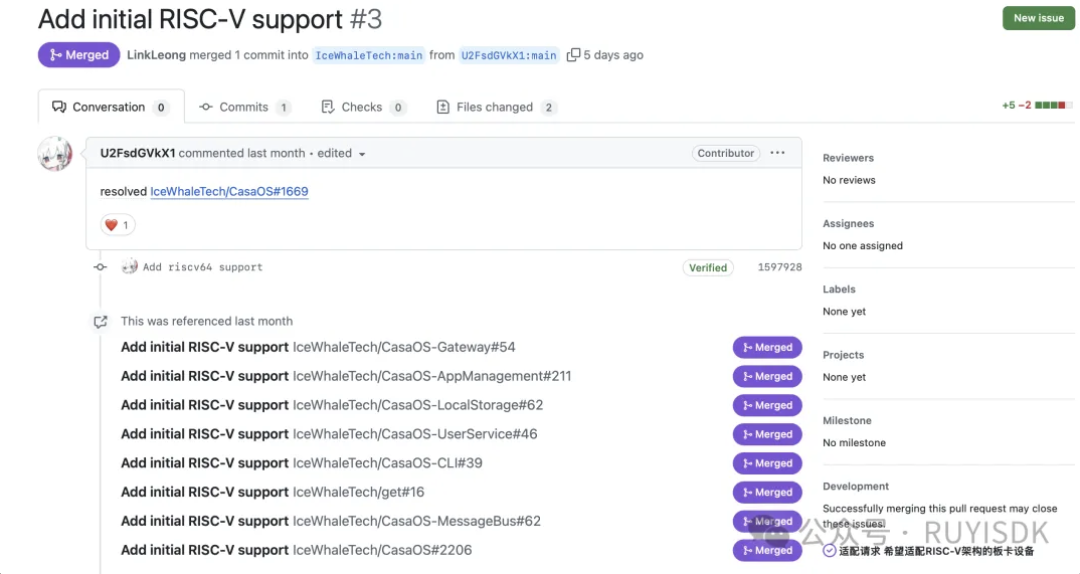1080x574 pixels.
Task: Click the commit author's small avatar
Action: pyautogui.click(x=129, y=267)
